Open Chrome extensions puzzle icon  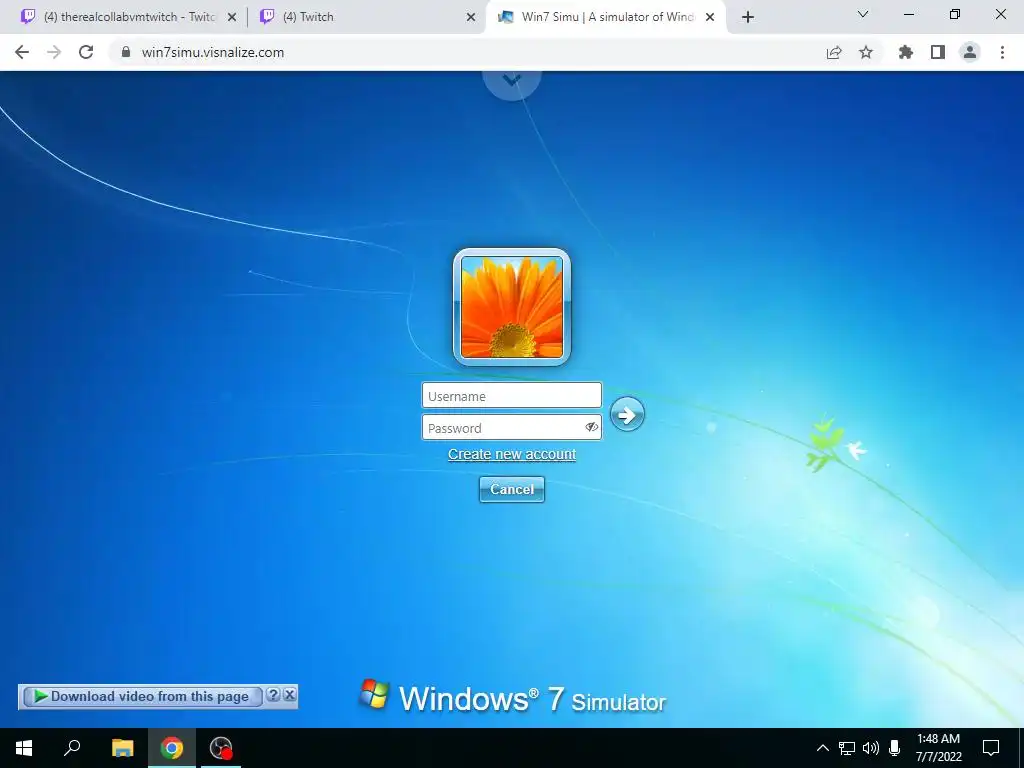coord(905,52)
